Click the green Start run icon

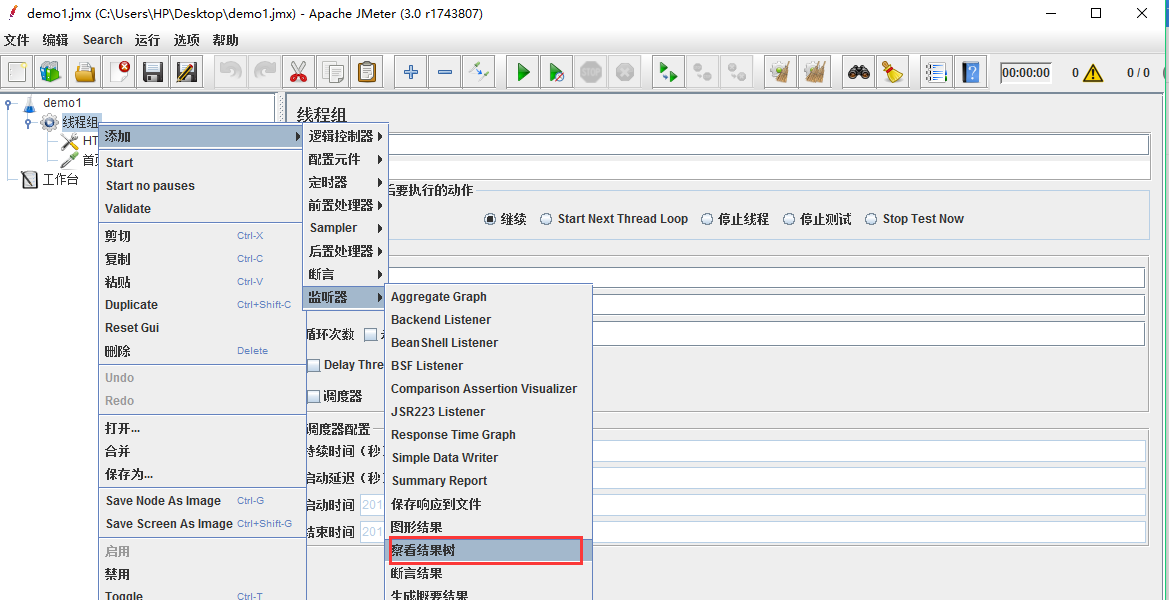coord(523,72)
